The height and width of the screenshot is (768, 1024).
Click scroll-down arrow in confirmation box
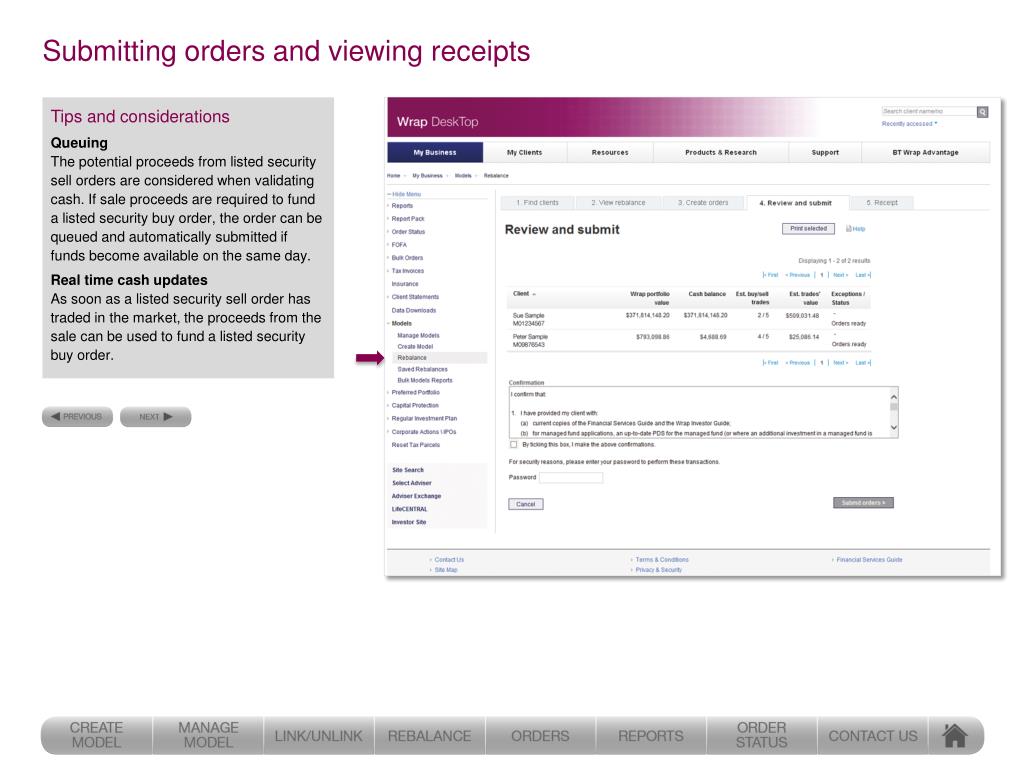click(x=893, y=428)
